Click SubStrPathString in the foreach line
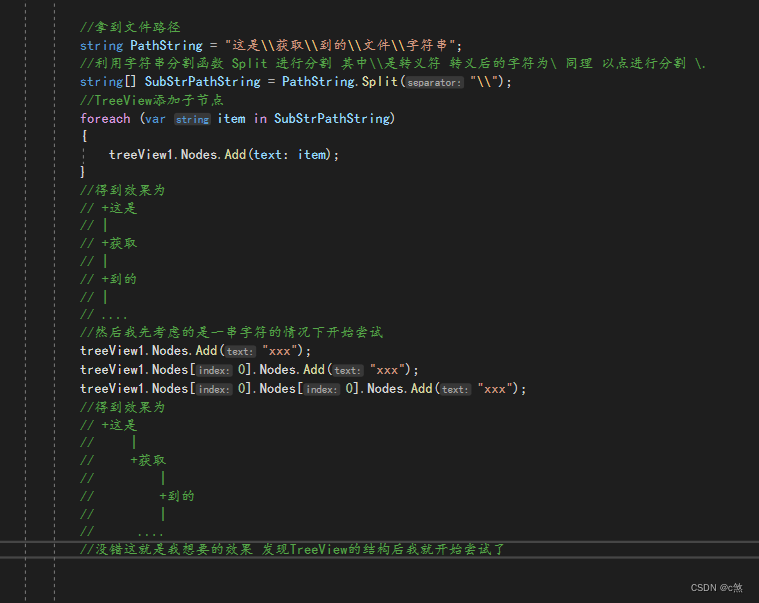Image resolution: width=759 pixels, height=603 pixels. click(332, 119)
